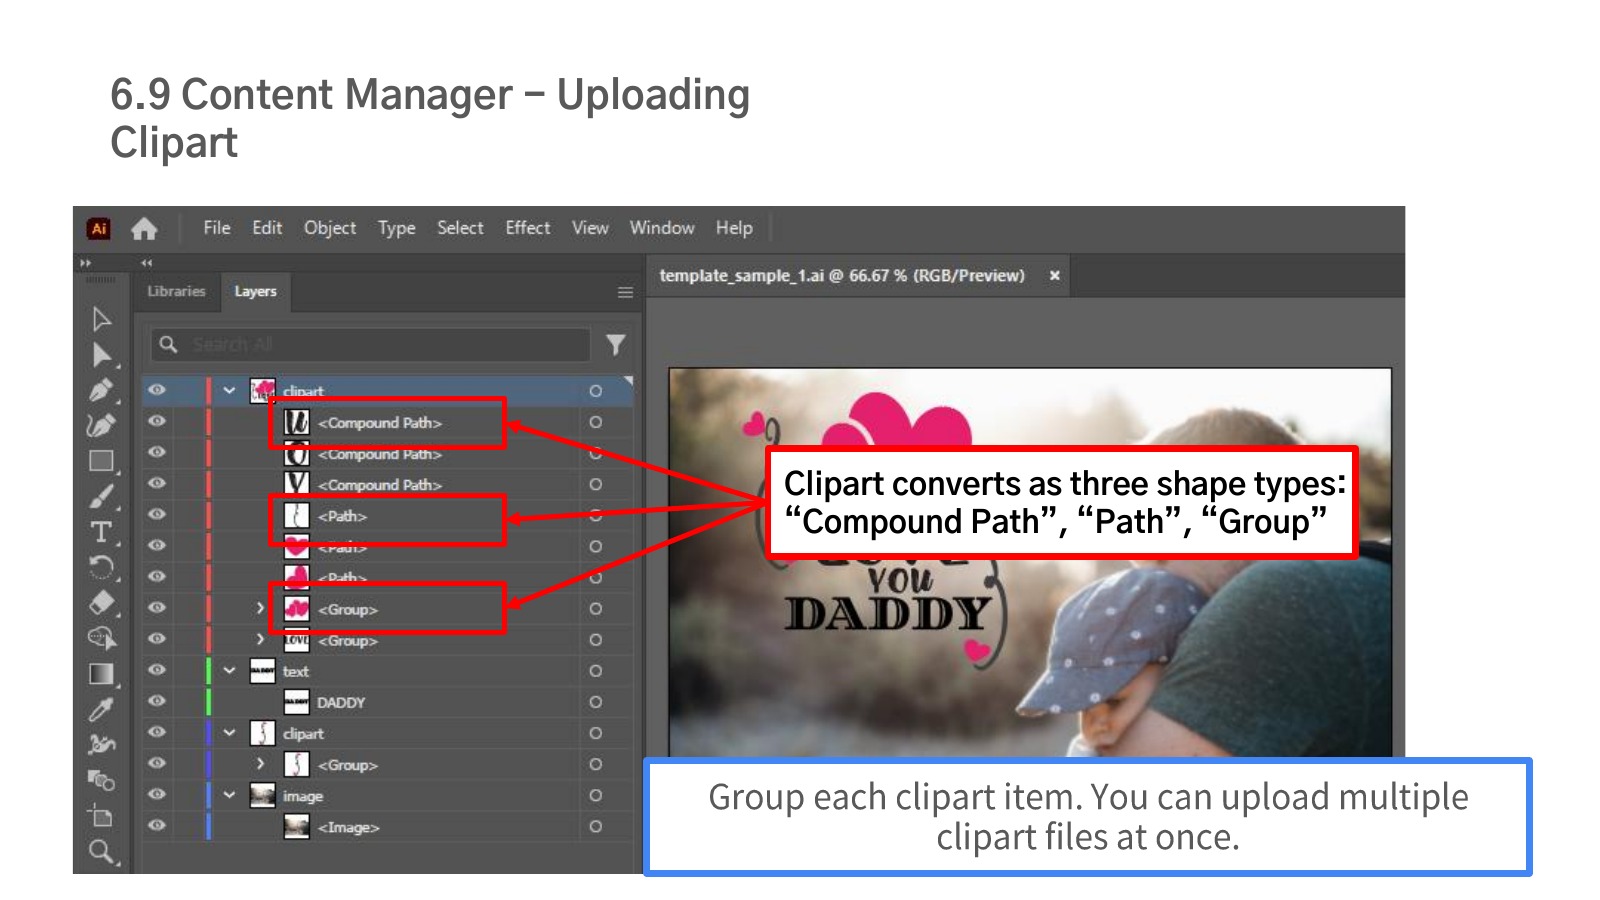The image size is (1600, 900).
Task: Click the Search All input field
Action: (370, 344)
